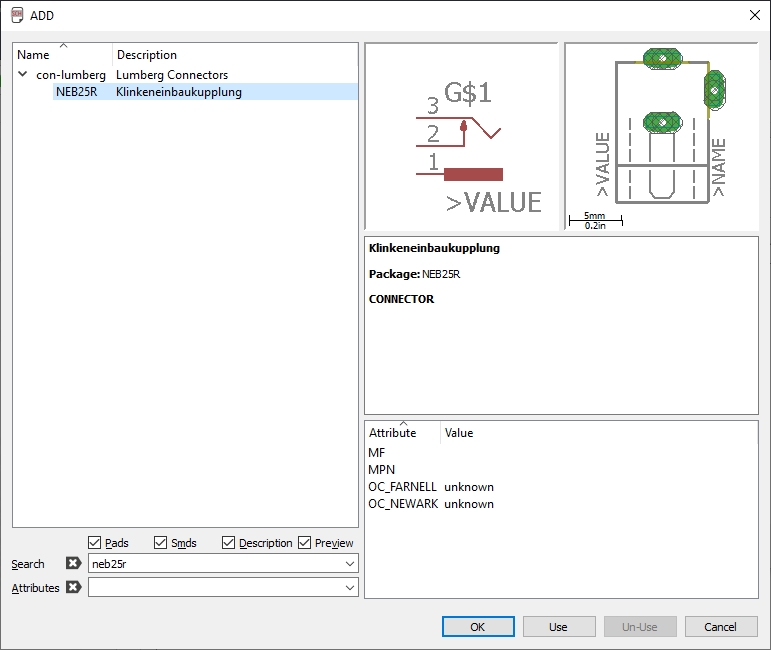Click the 'Klinkeneinbaukupplung' description cell in list
Viewport: 771px width, 650px height.
coord(179,92)
